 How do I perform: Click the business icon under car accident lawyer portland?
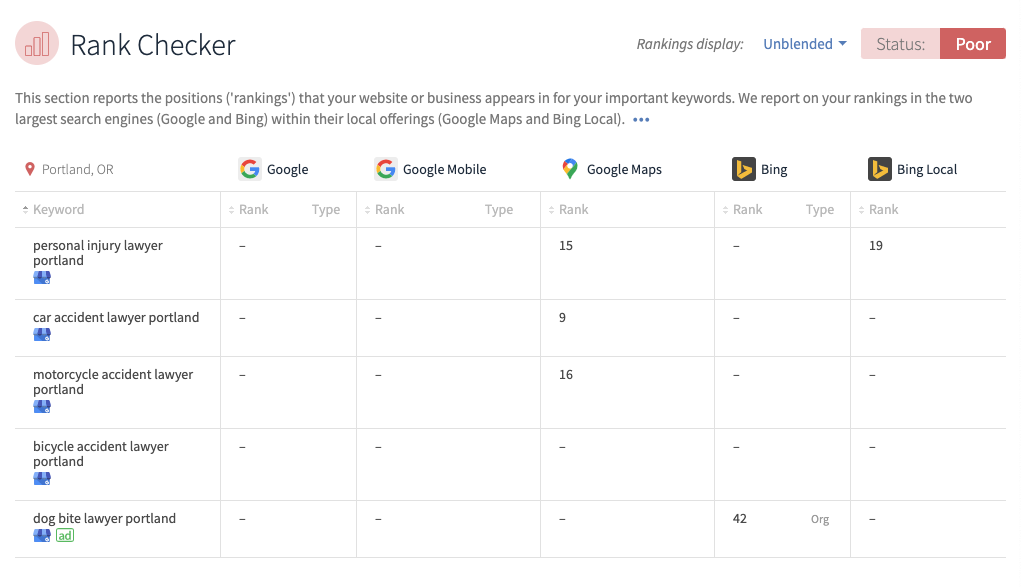[42, 335]
